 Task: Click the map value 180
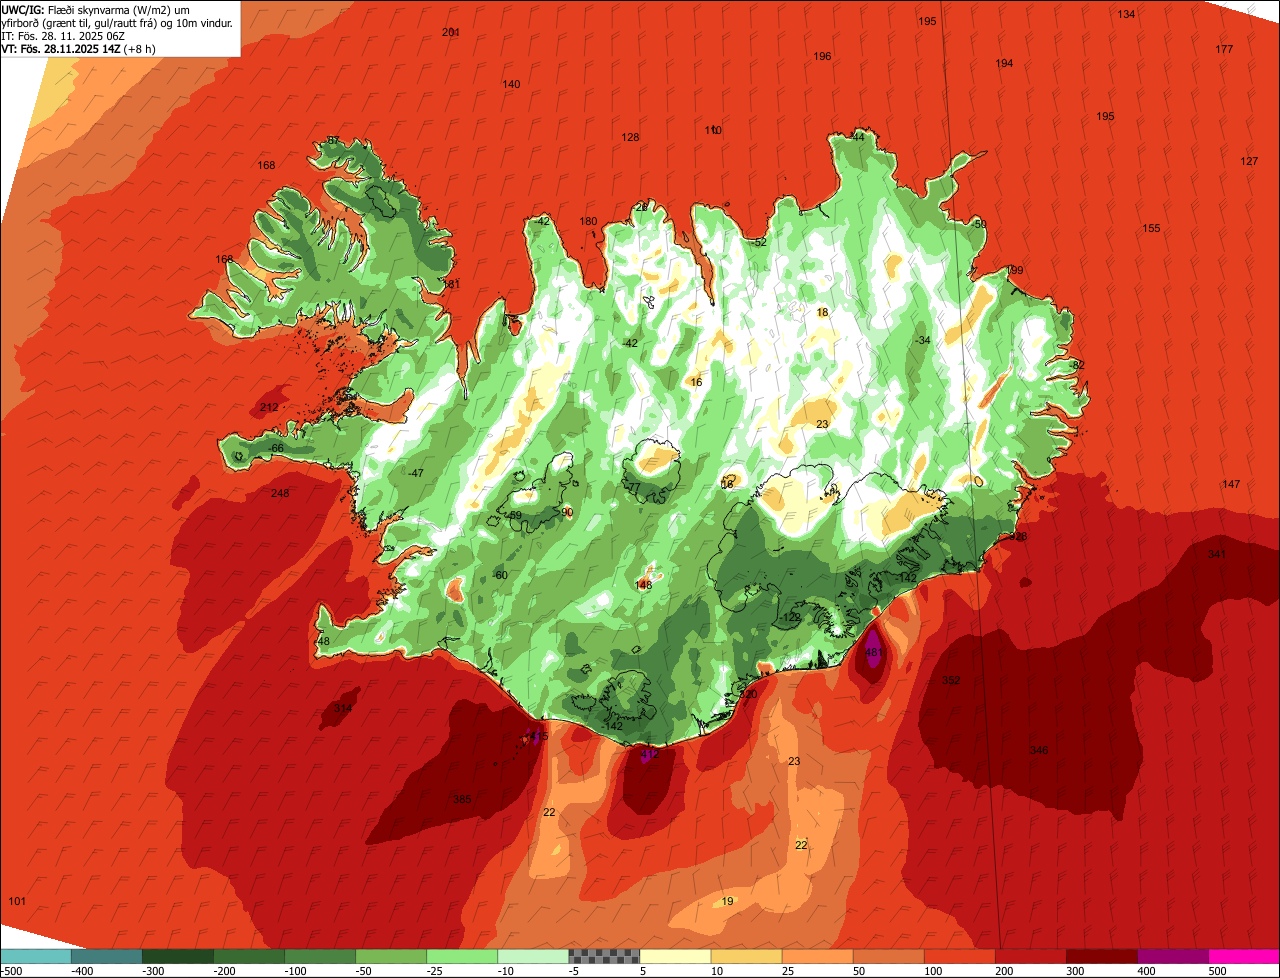point(588,221)
